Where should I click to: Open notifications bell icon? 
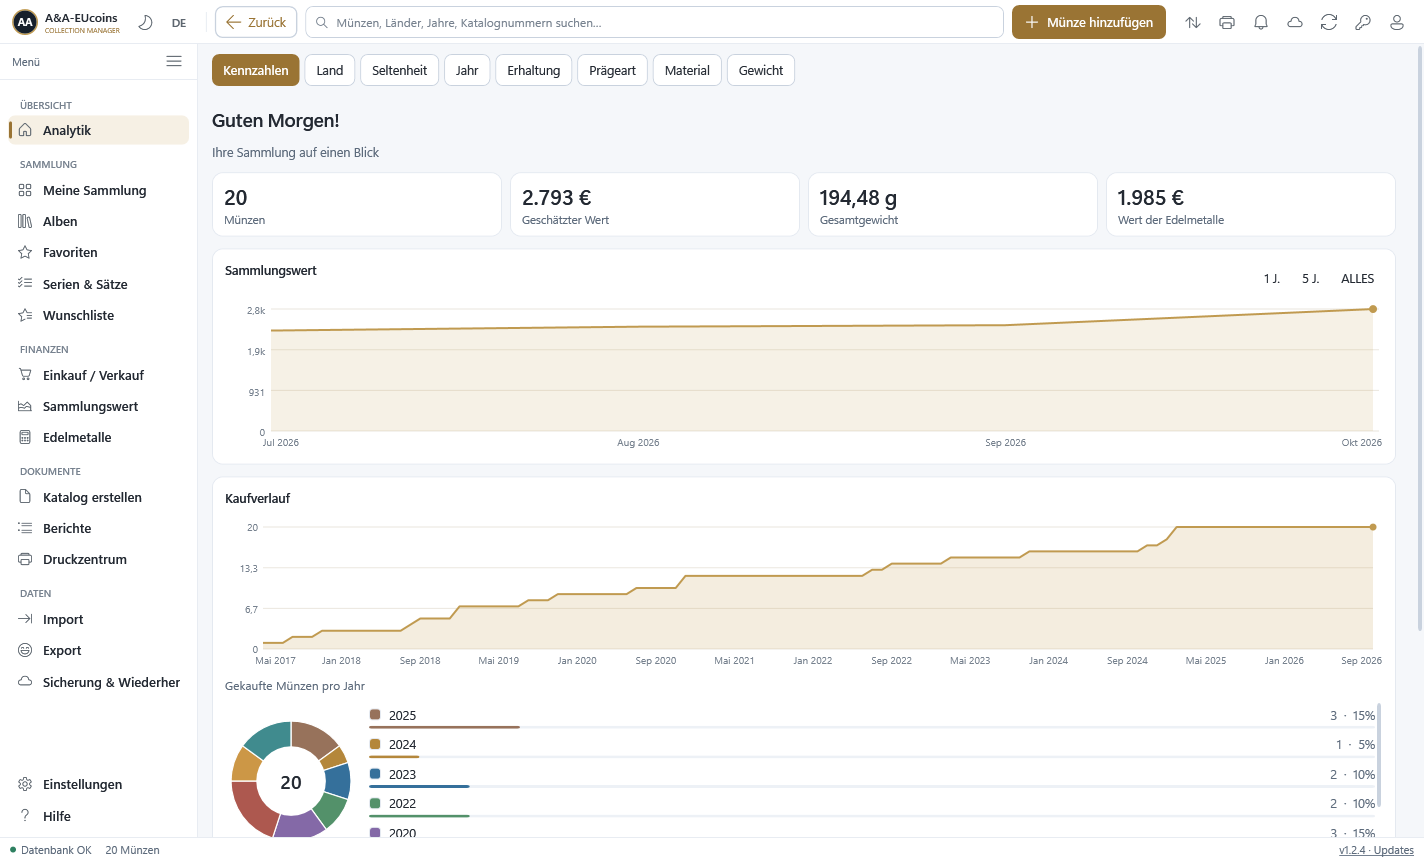[1261, 22]
